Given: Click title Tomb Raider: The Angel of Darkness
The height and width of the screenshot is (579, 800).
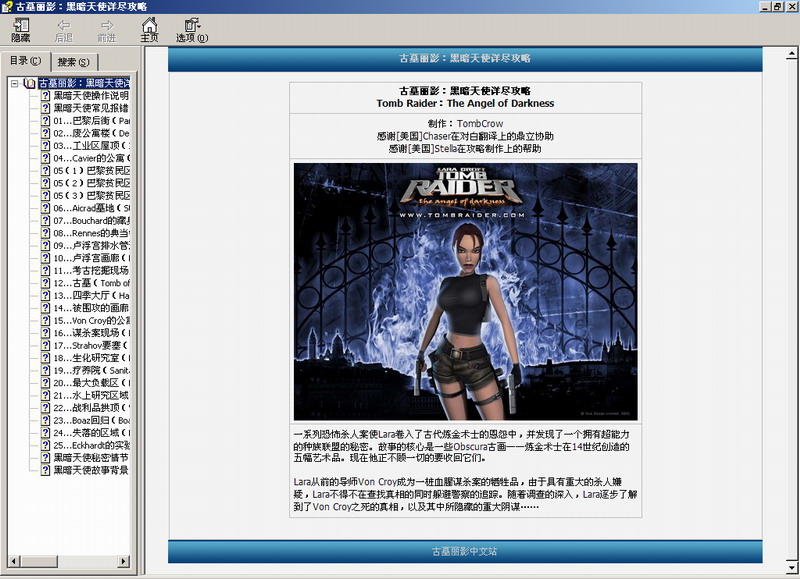Looking at the screenshot, I should click(465, 103).
